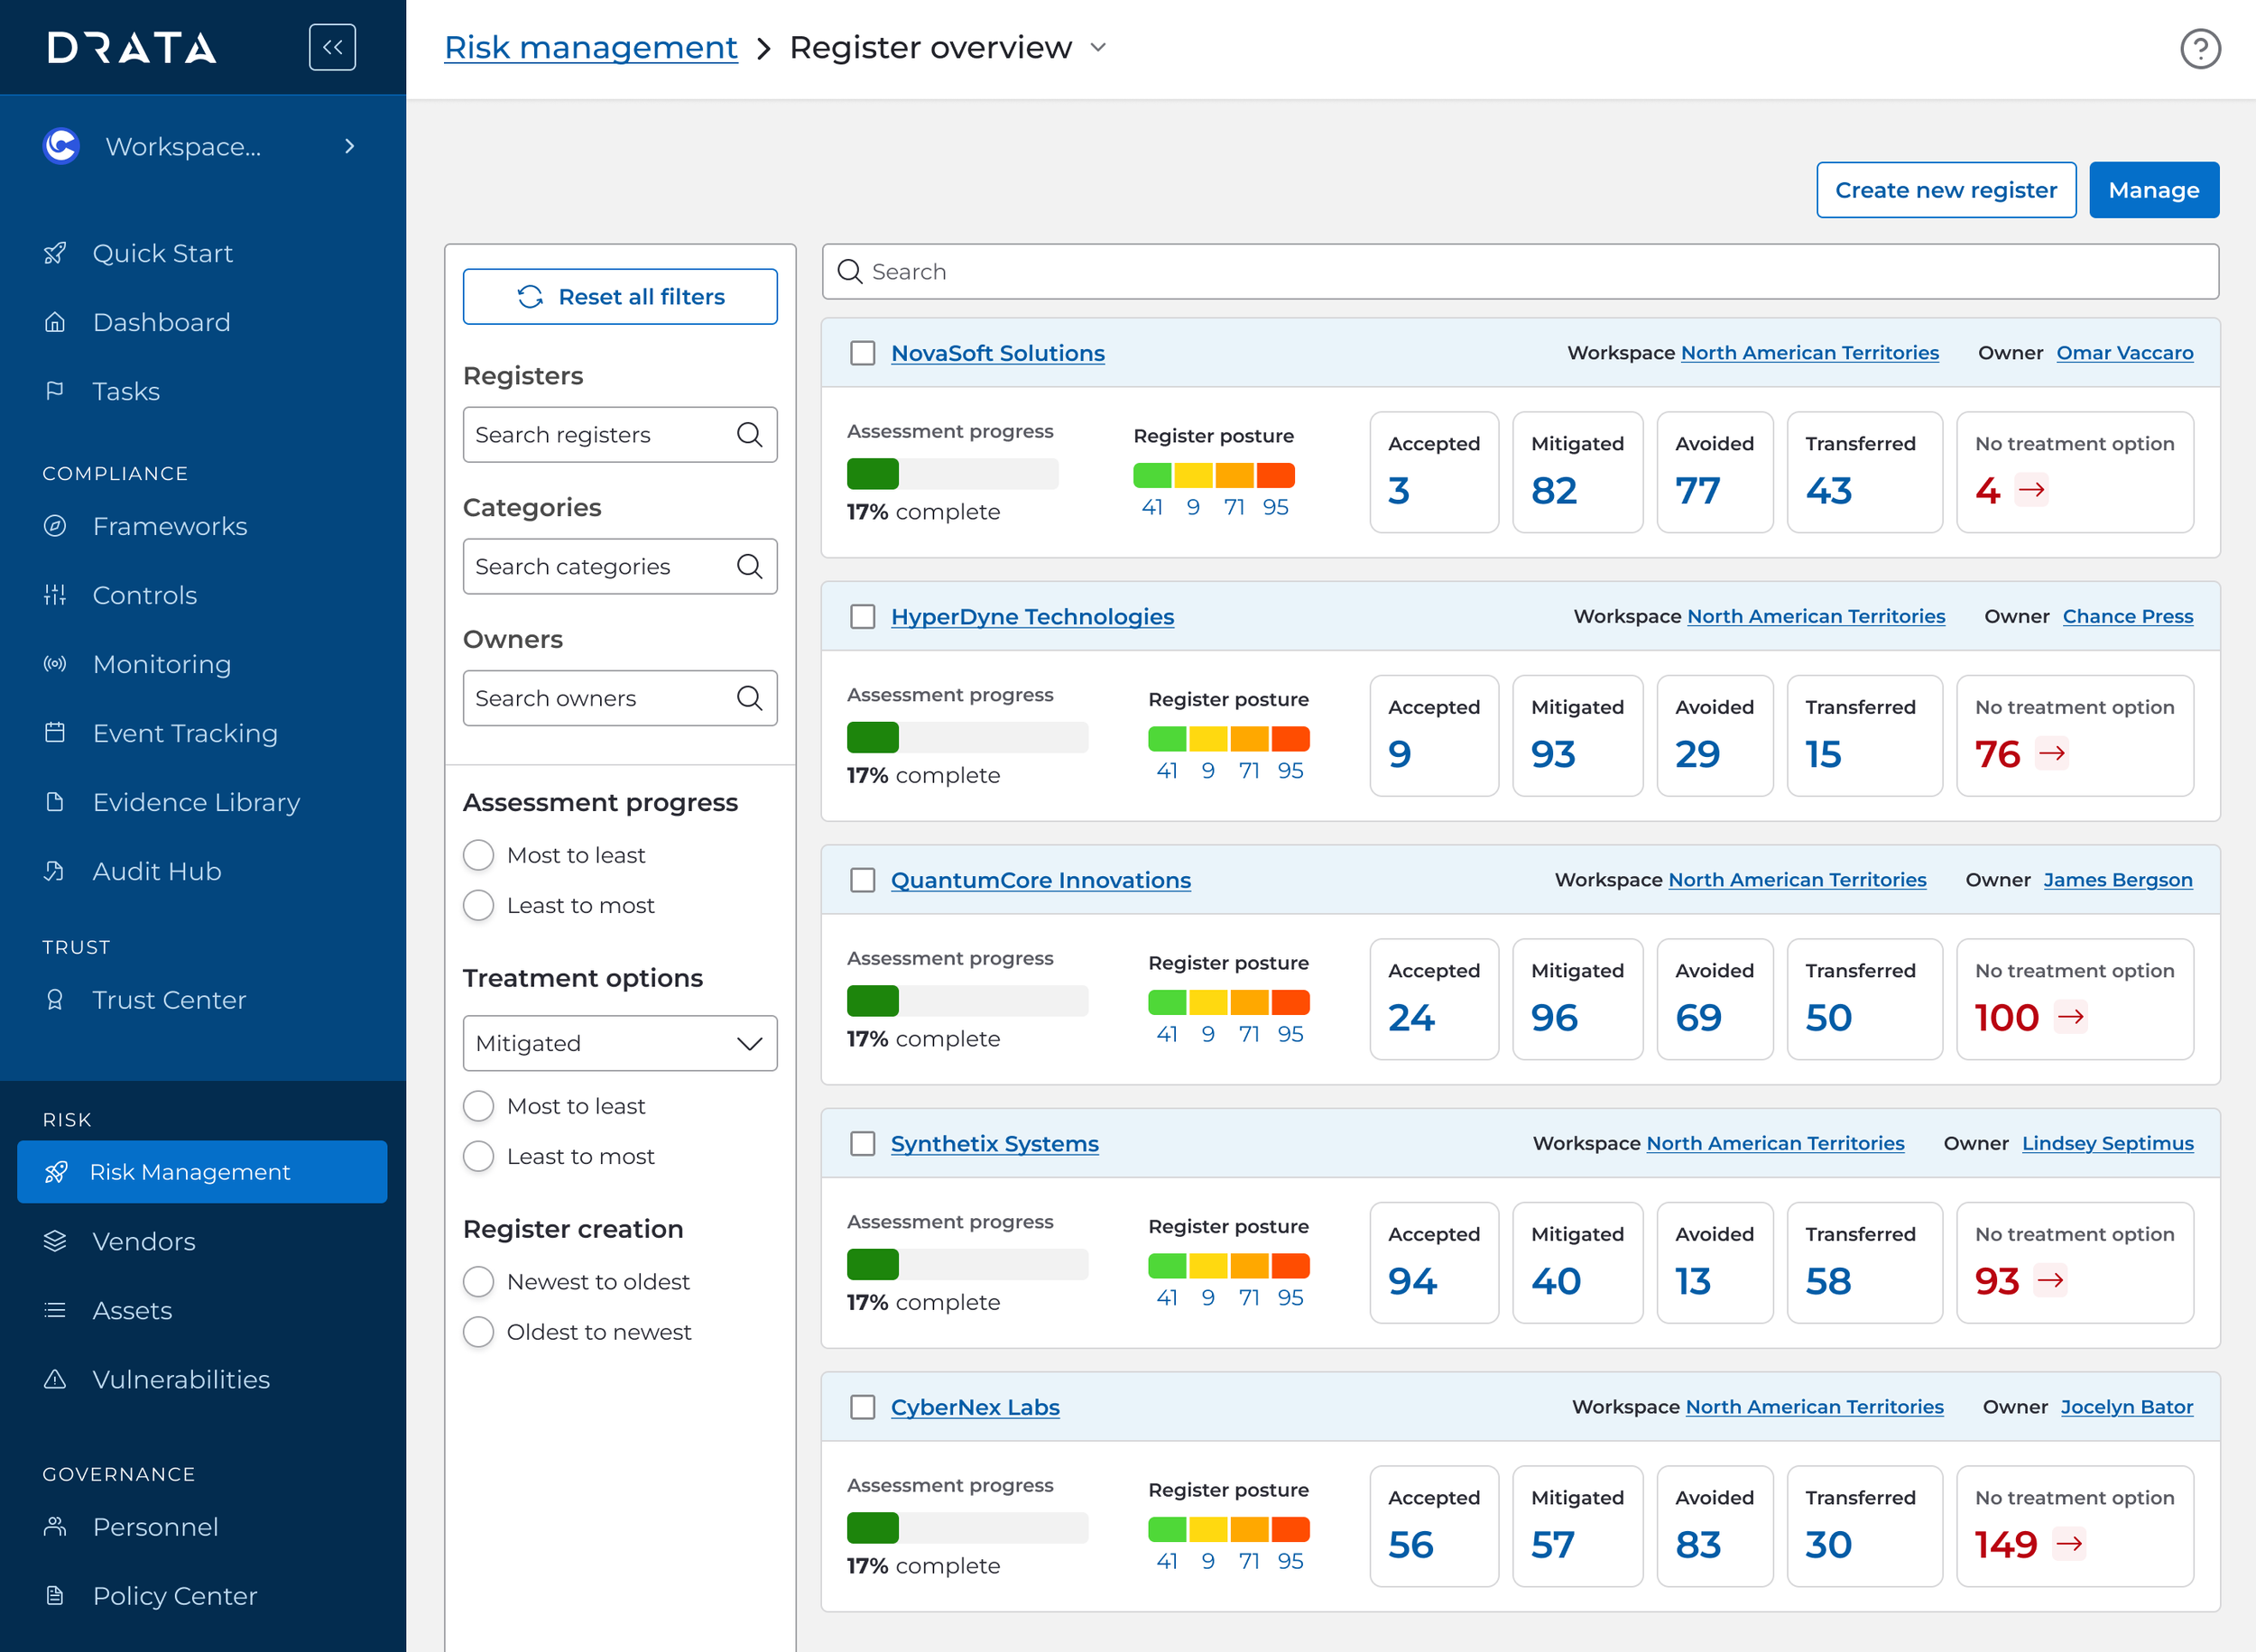This screenshot has height=1652, width=2256.
Task: Open the Mitigated treatment options dropdown
Action: [619, 1043]
